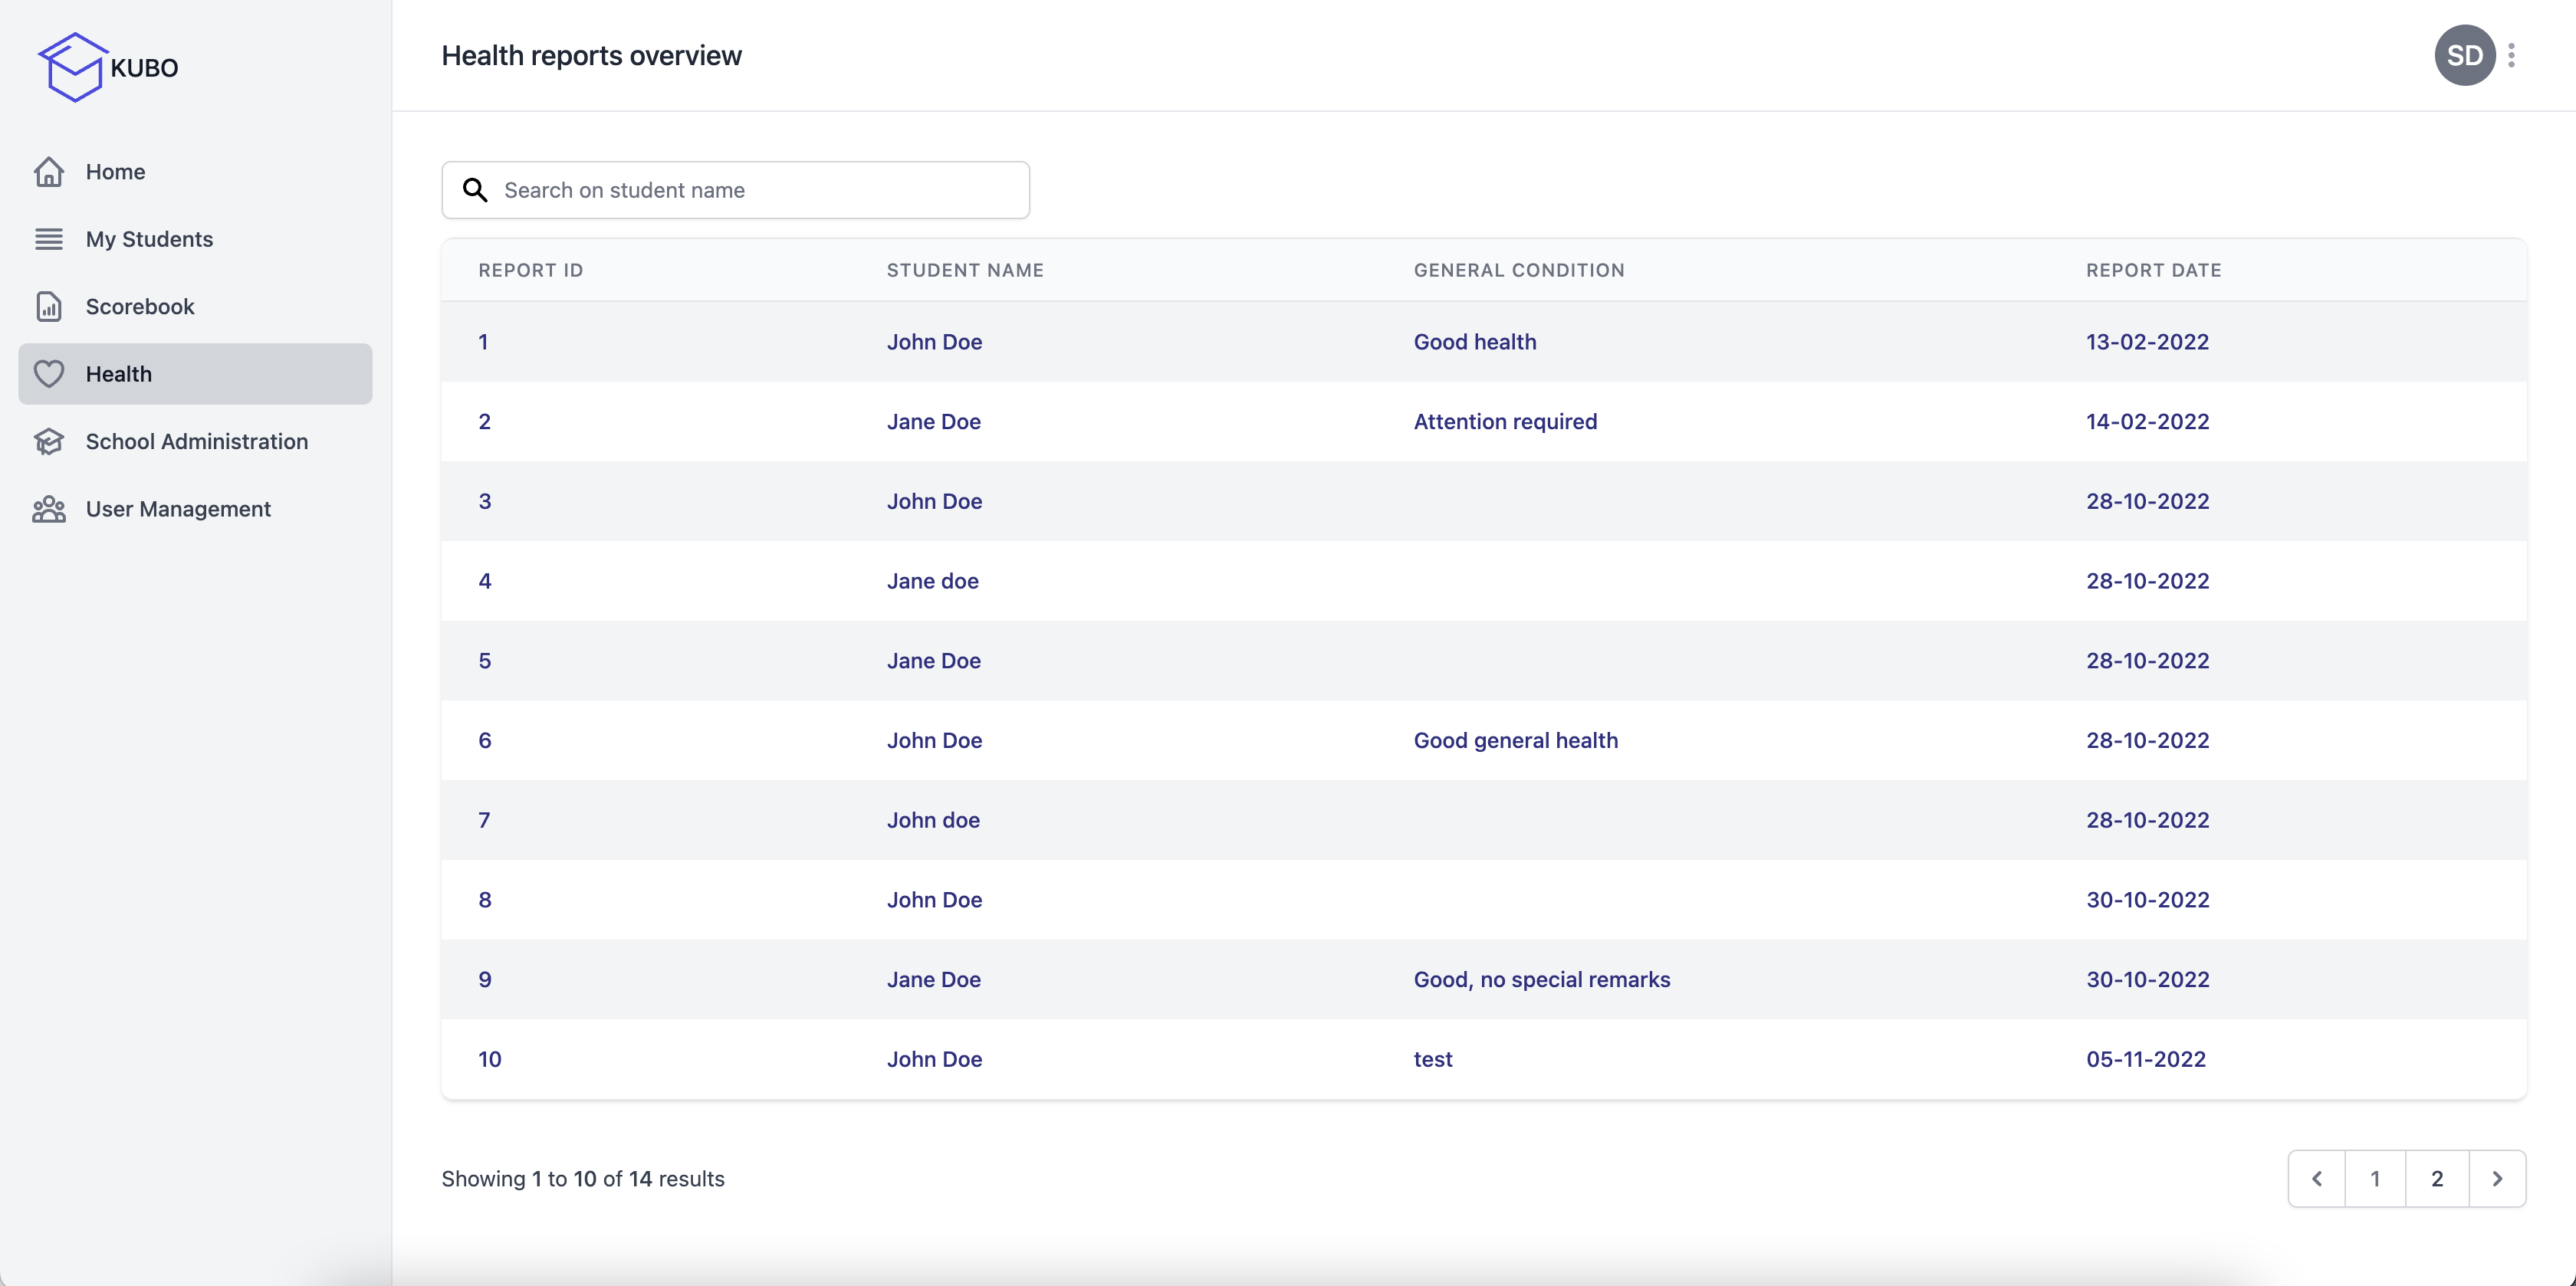Click the SD user avatar

[2464, 55]
